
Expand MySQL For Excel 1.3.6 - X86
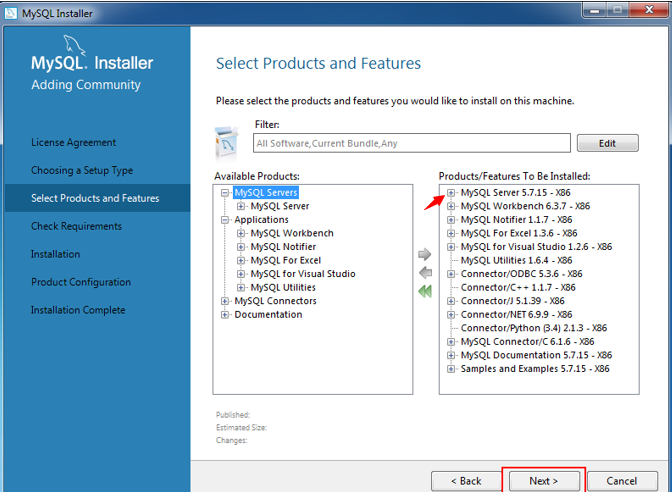[x=450, y=234]
